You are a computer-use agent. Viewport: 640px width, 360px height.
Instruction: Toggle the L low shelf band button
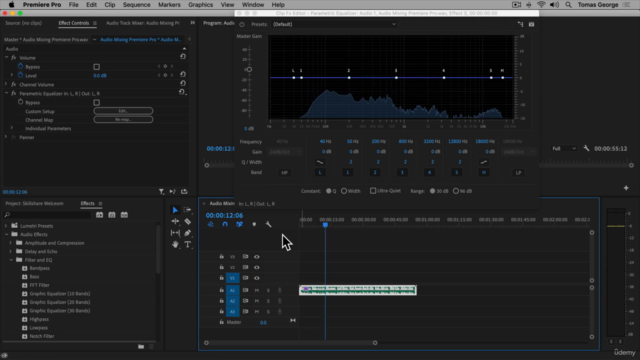point(320,173)
